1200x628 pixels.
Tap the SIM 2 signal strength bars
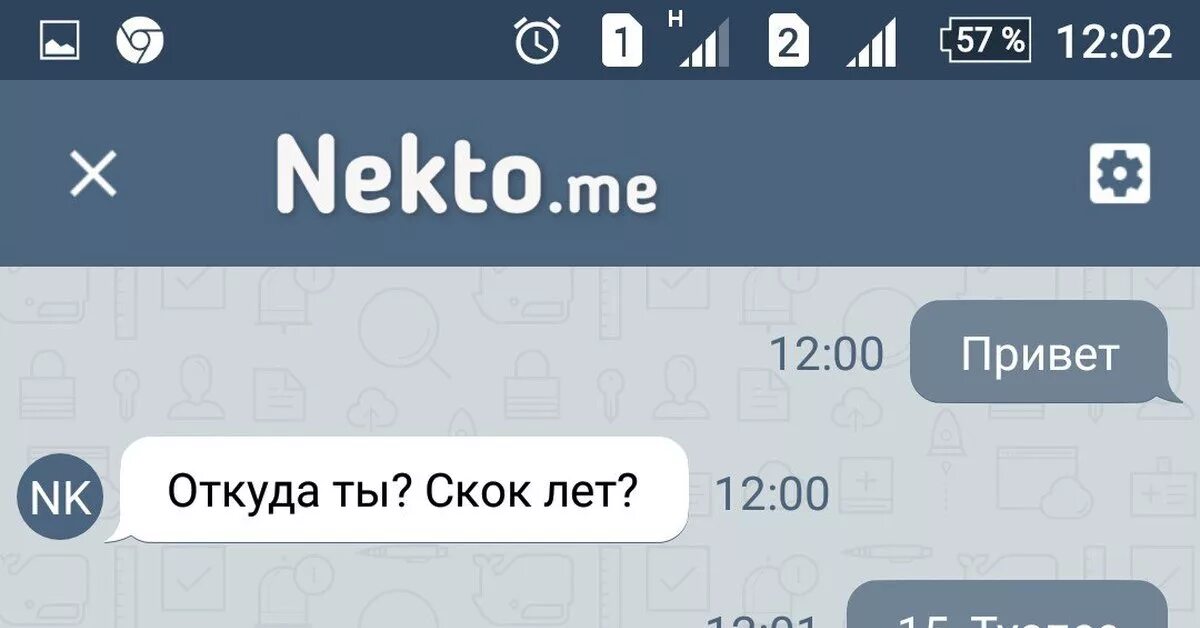[x=871, y=43]
